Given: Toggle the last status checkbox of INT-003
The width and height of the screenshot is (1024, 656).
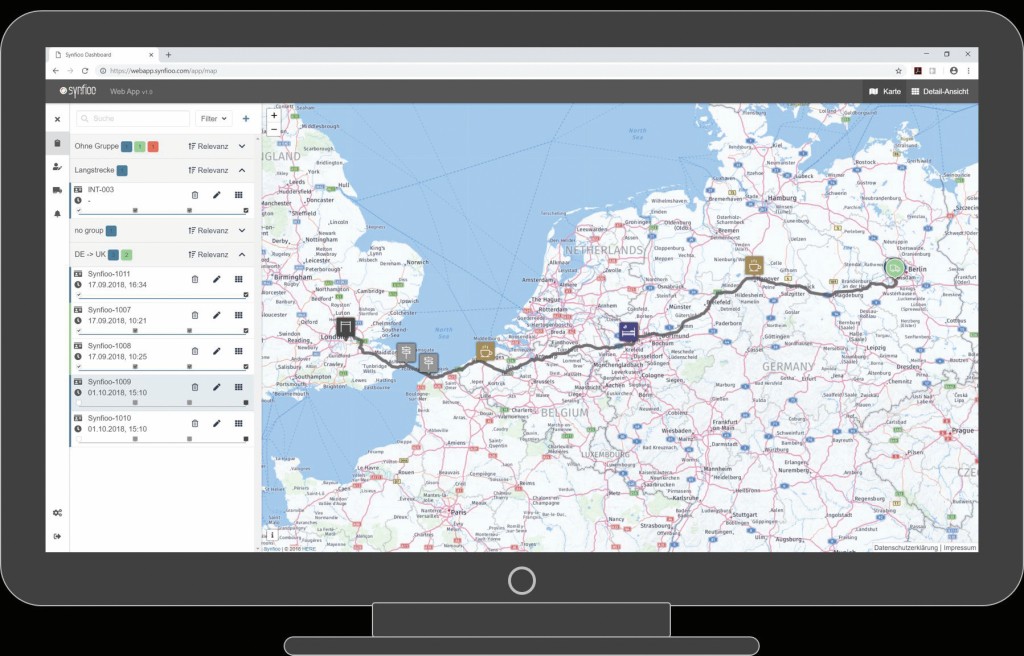Looking at the screenshot, I should coord(246,211).
